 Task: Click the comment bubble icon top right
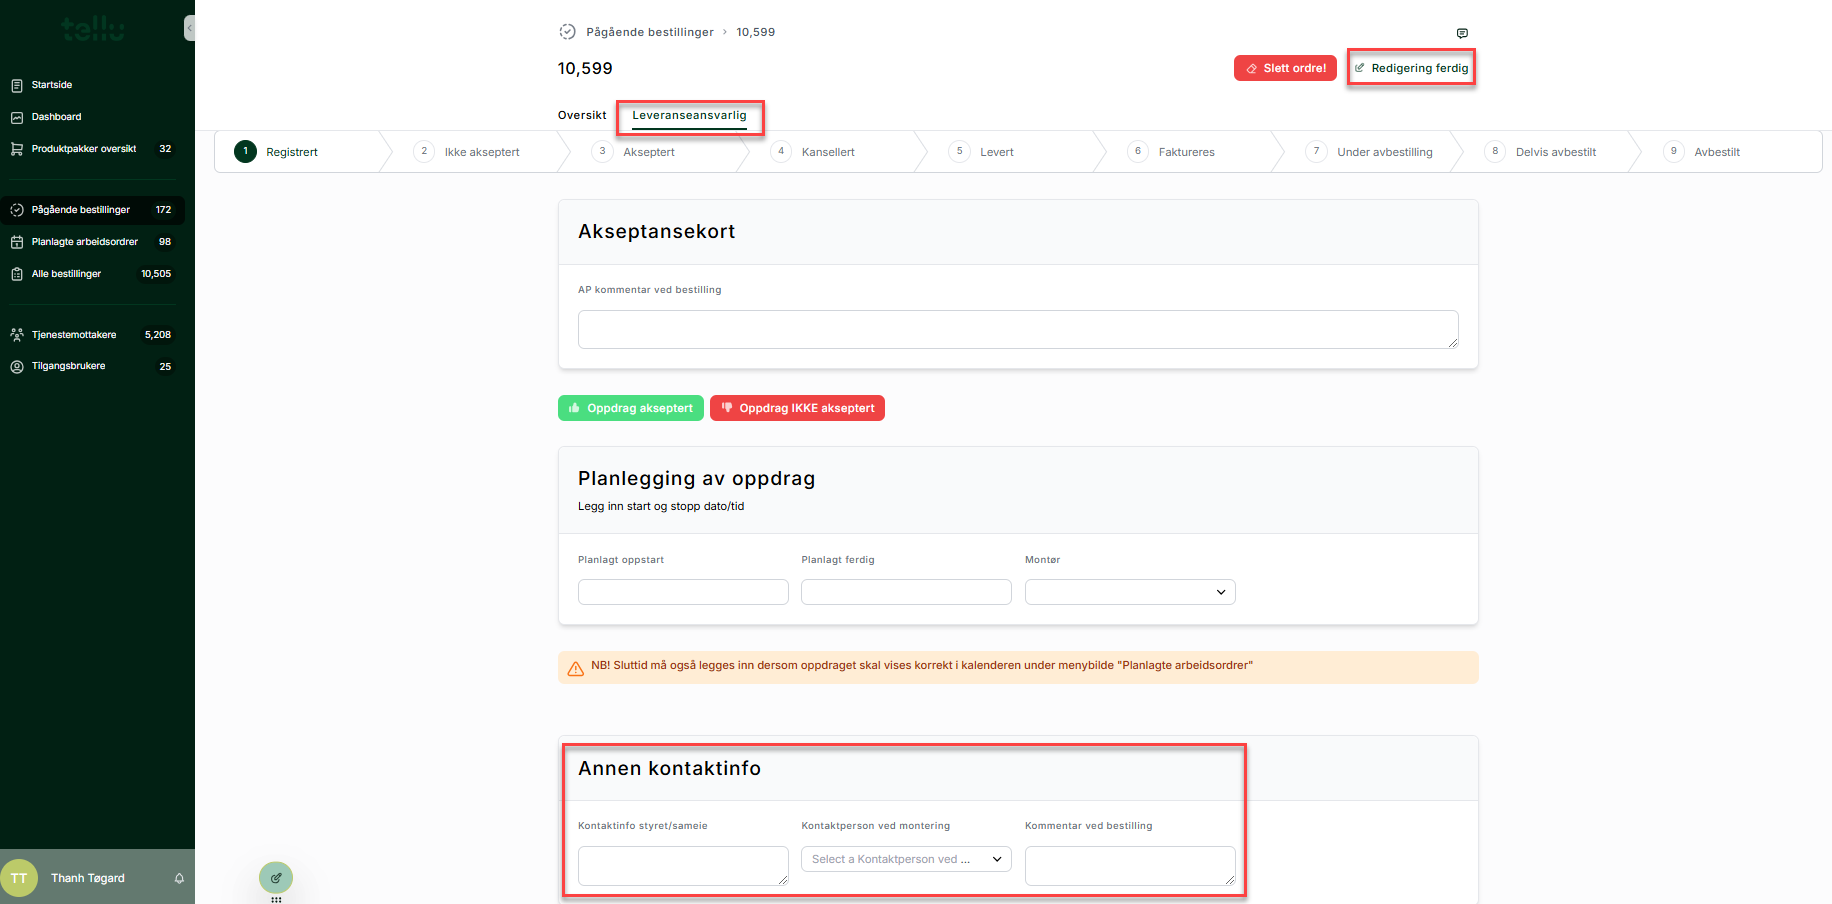pyautogui.click(x=1462, y=33)
